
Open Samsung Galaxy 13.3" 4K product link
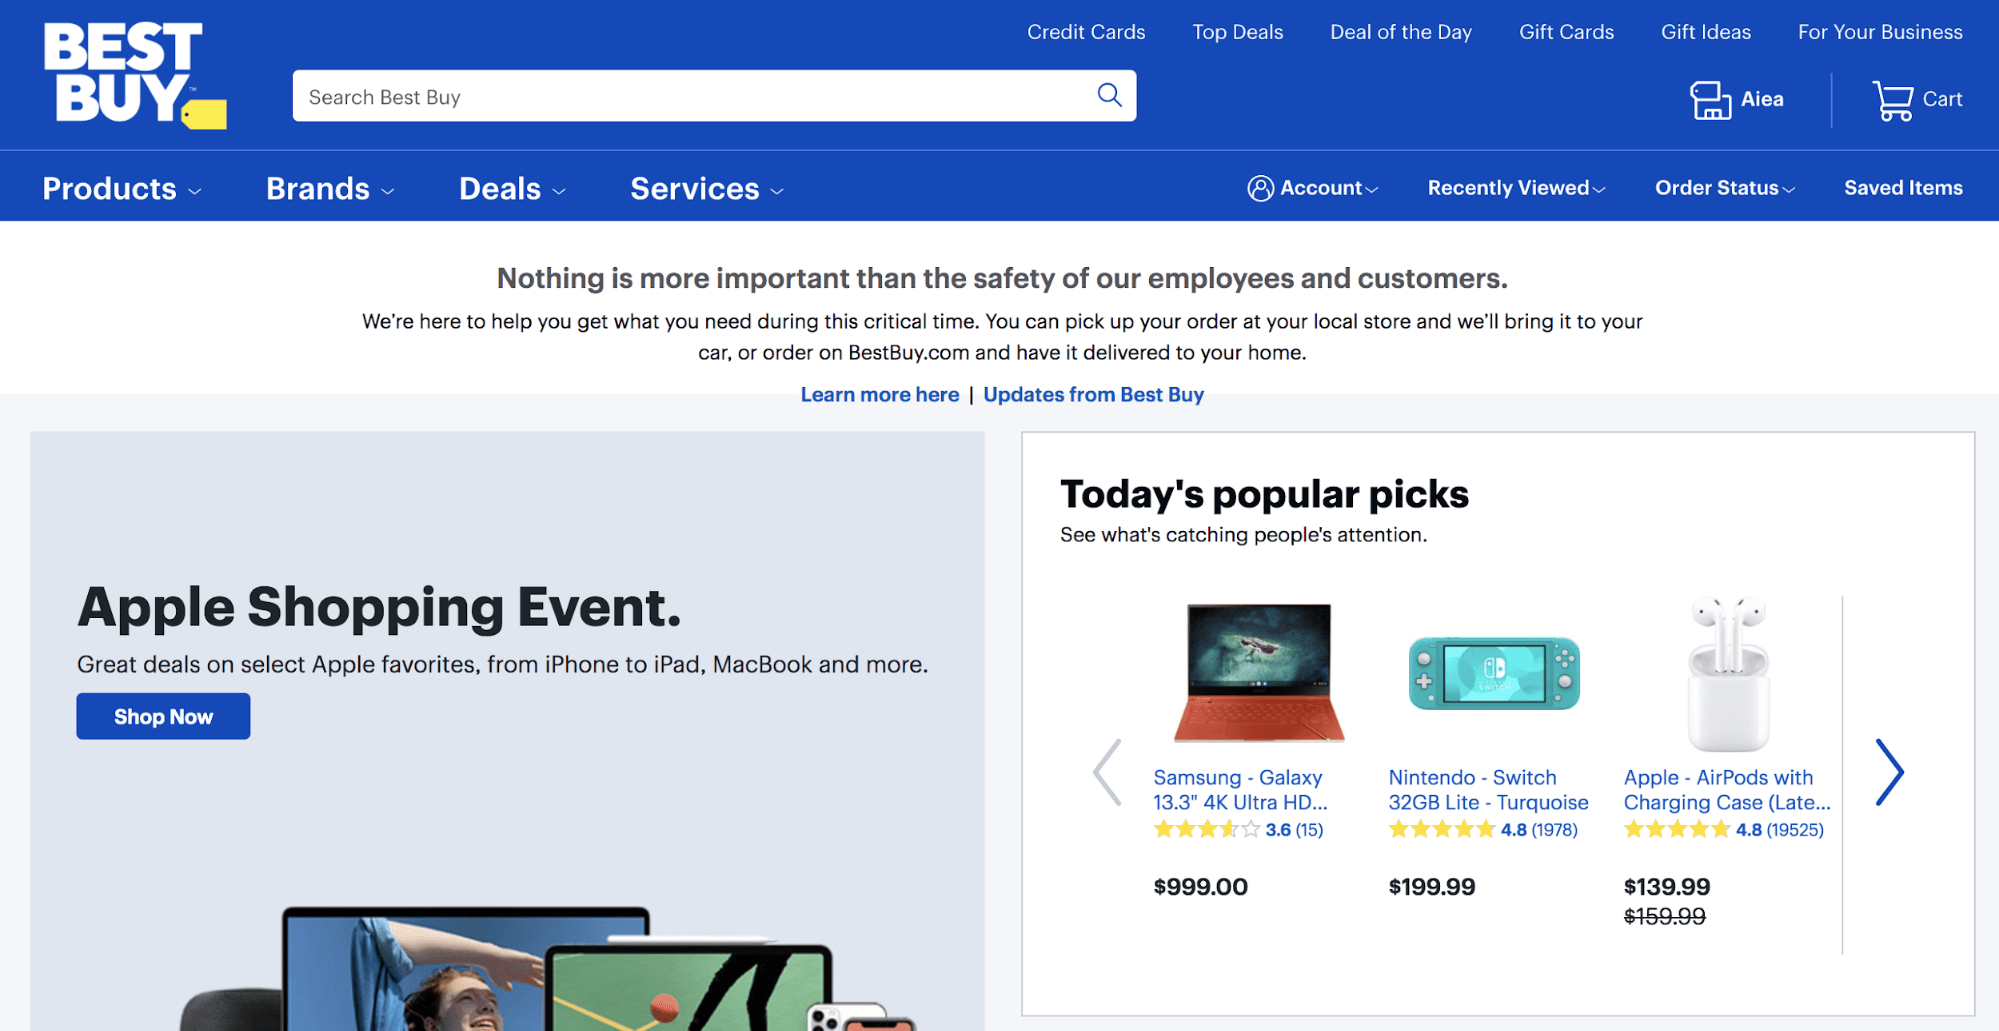pos(1240,790)
